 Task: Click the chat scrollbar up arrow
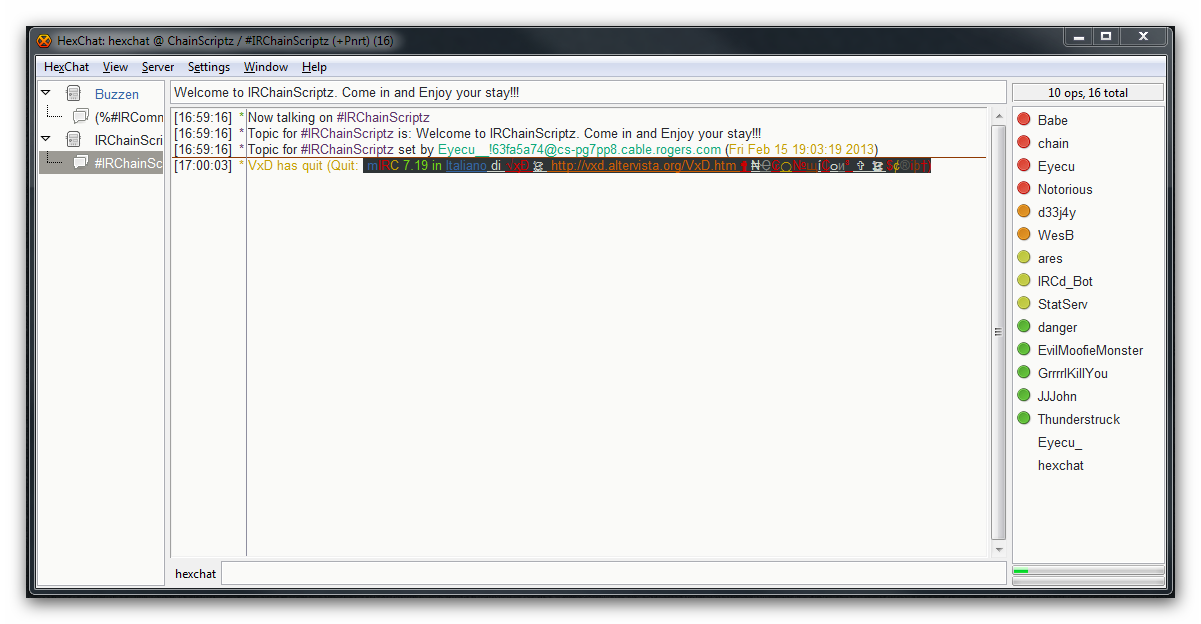point(998,117)
